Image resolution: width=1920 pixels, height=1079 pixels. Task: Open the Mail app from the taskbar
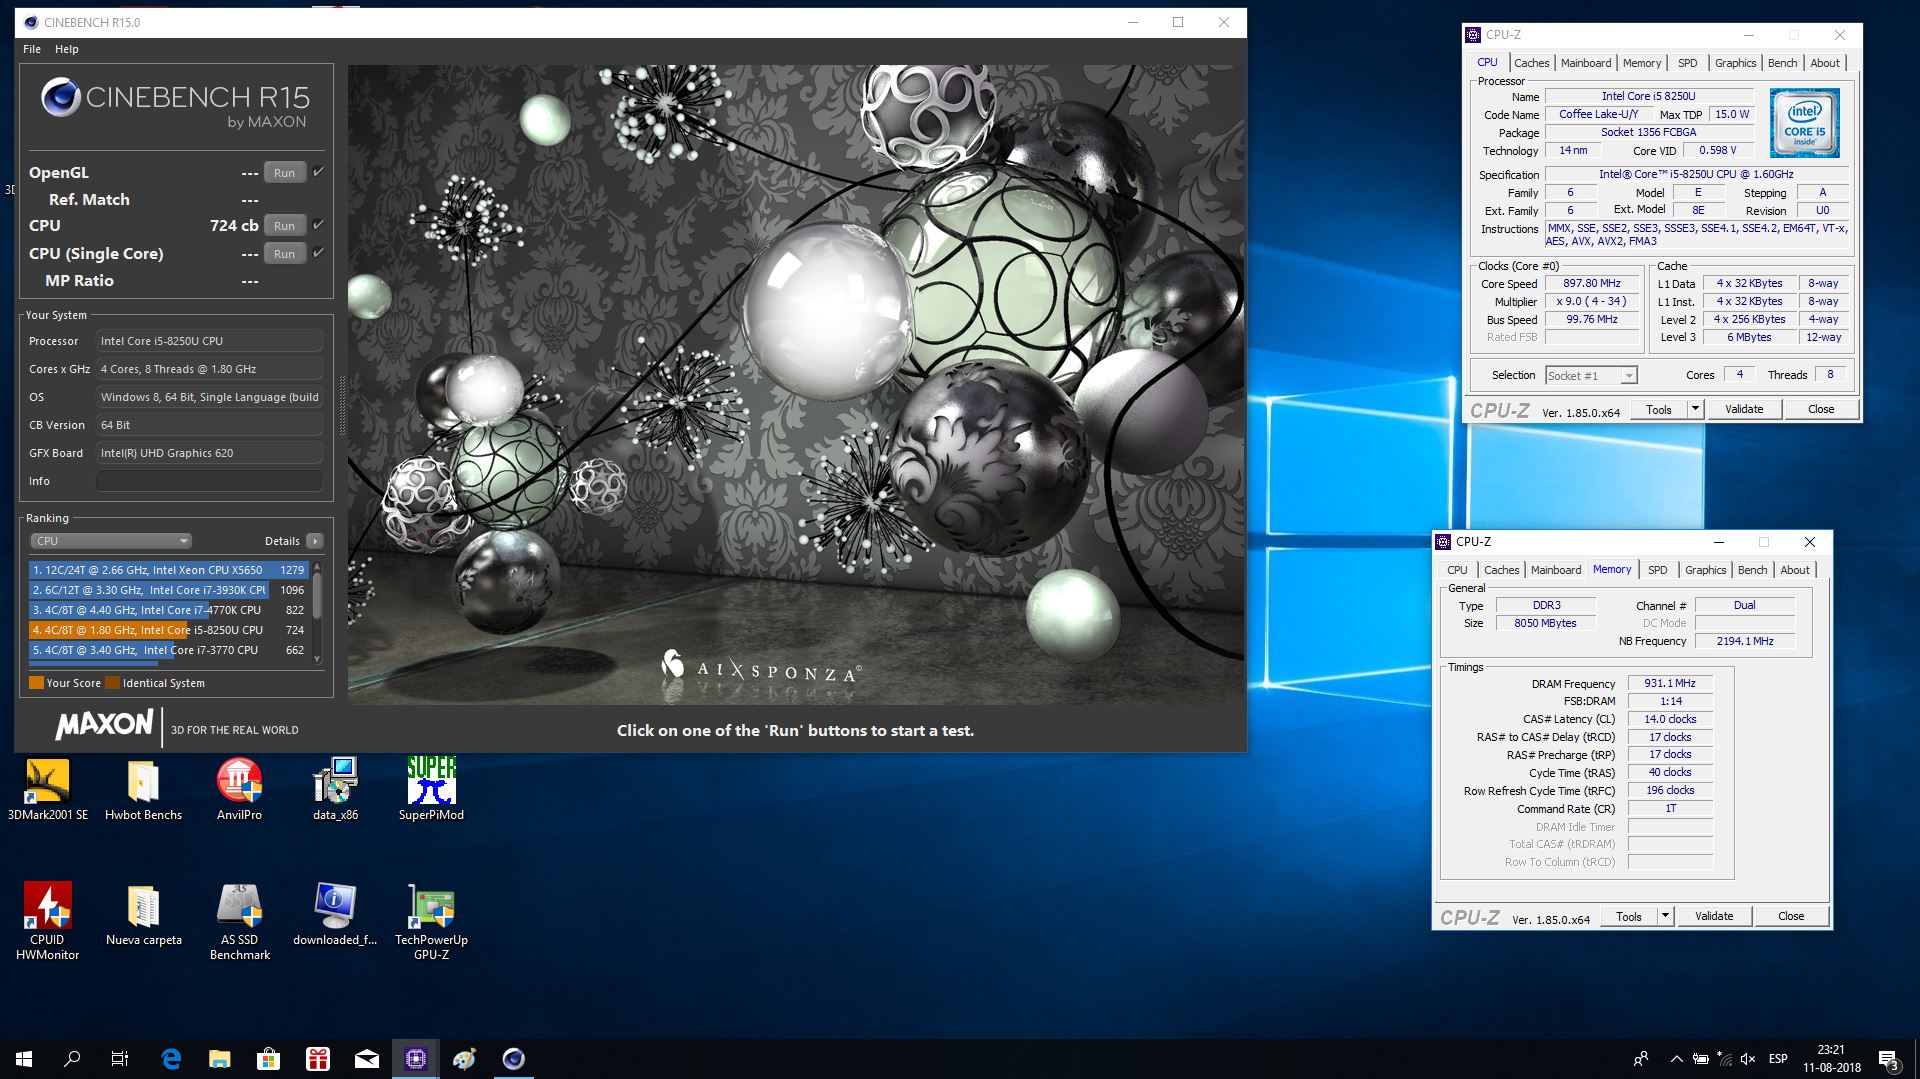click(367, 1059)
